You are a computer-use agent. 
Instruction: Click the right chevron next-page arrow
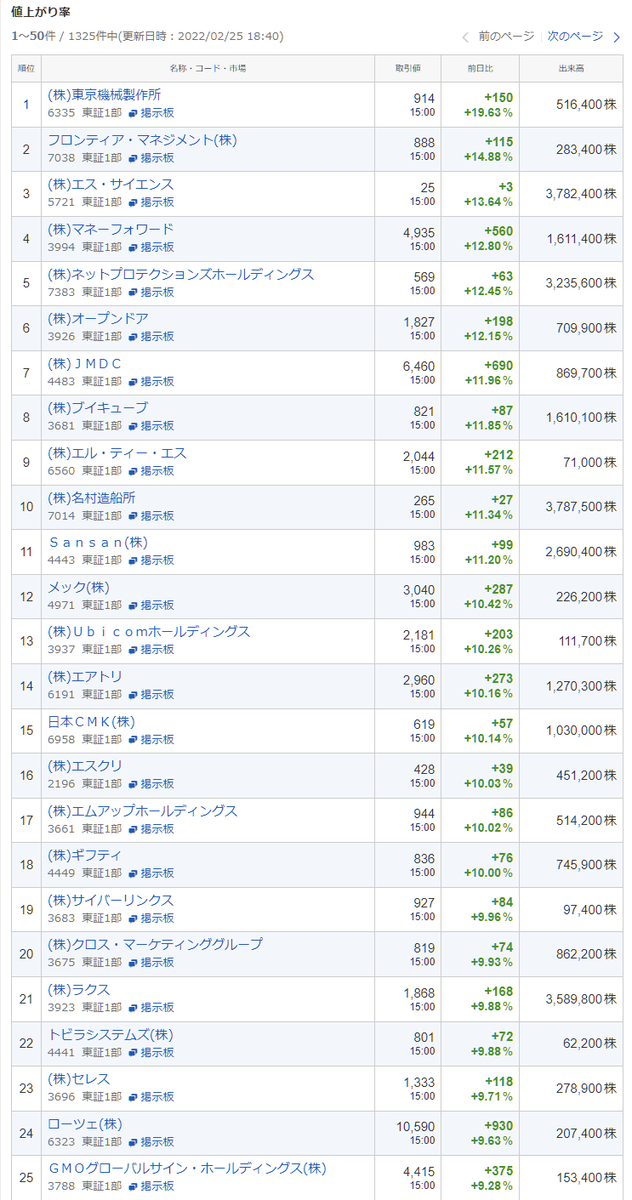(x=616, y=37)
